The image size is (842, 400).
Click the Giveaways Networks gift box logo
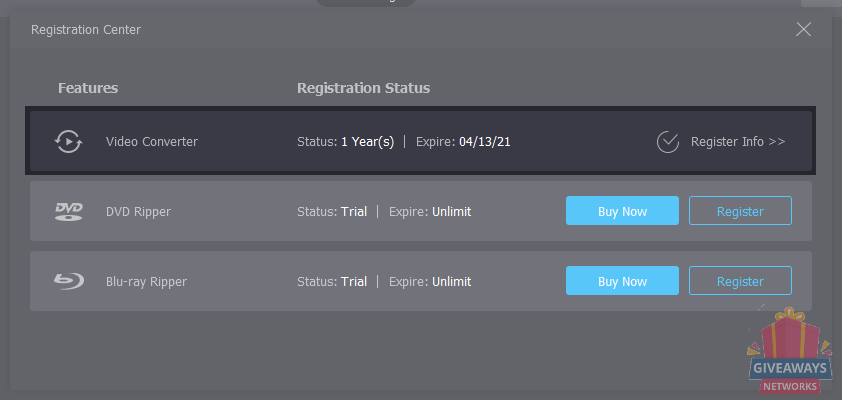[789, 350]
